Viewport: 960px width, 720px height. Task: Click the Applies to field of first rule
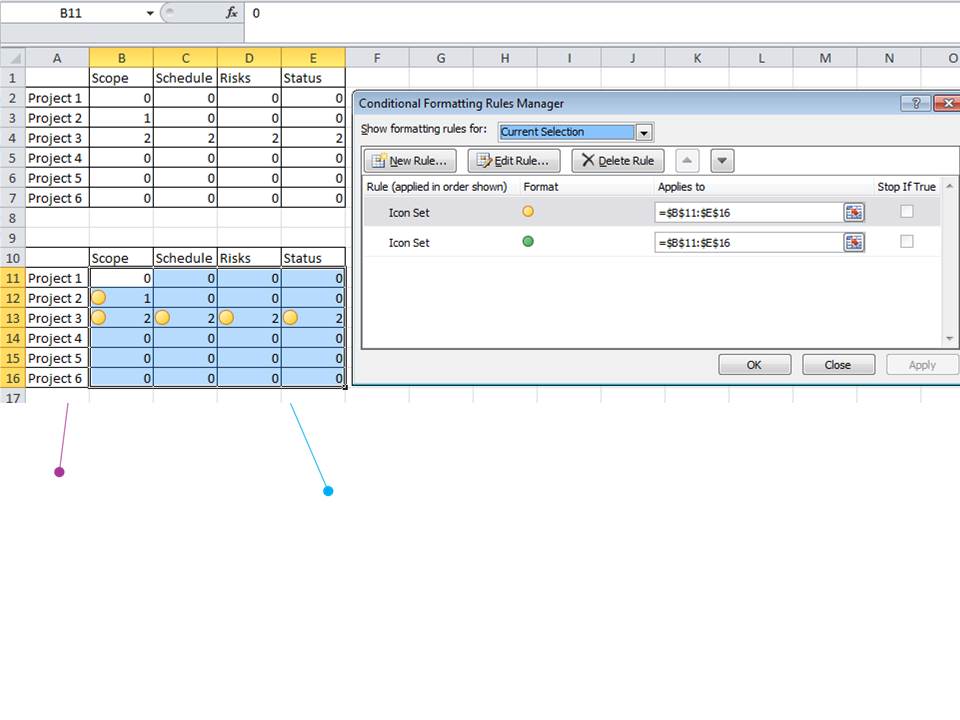pos(749,212)
